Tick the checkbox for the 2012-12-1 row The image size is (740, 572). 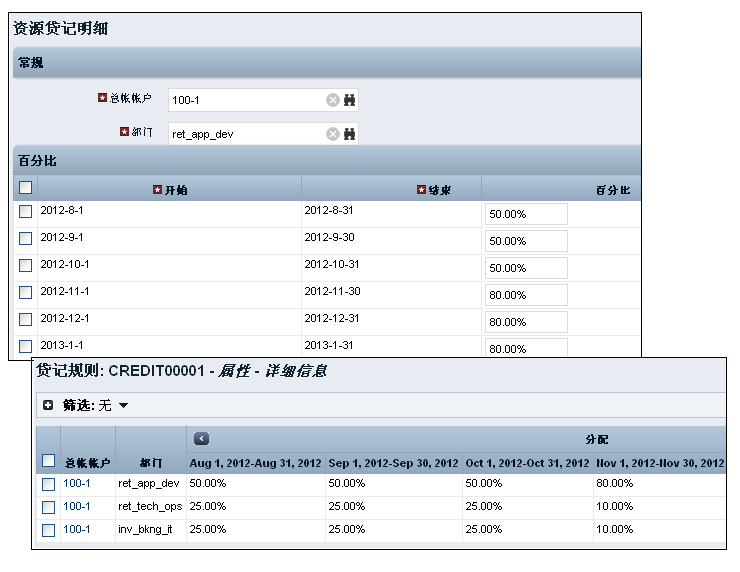(25, 320)
